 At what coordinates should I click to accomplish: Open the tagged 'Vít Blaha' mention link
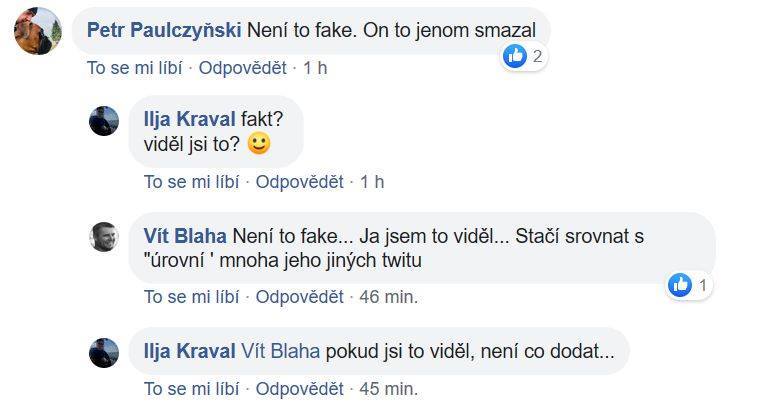pyautogui.click(x=280, y=351)
